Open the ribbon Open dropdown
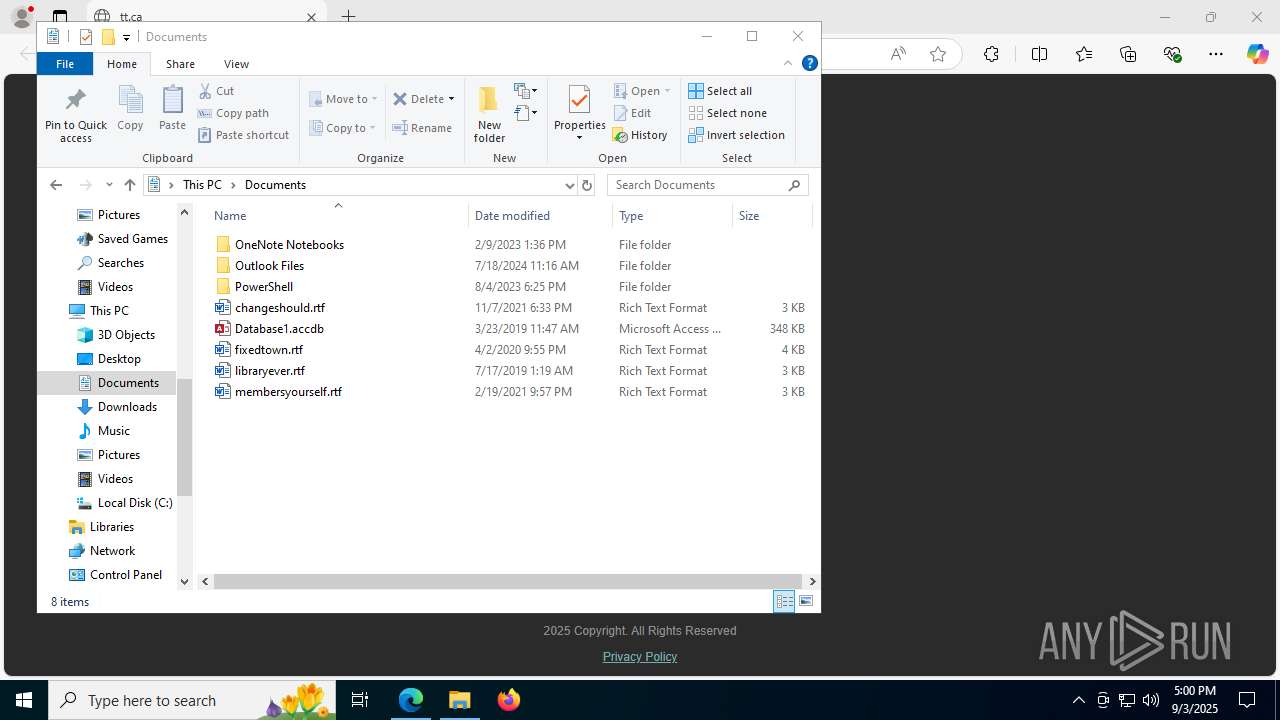1280x720 pixels. click(x=642, y=91)
